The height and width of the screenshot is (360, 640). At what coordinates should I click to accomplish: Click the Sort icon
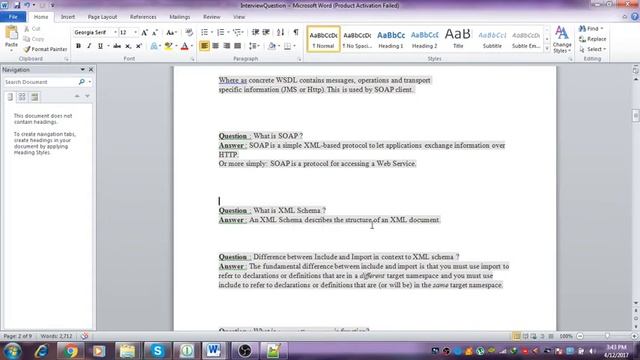point(280,32)
